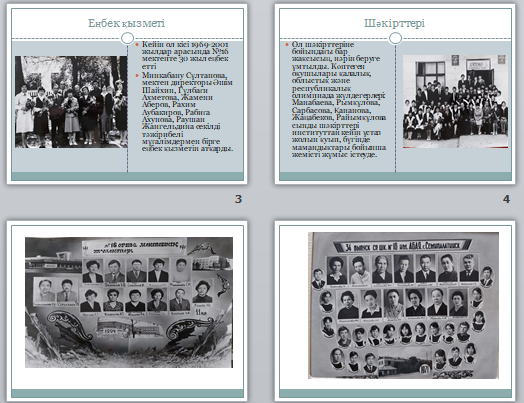Click the bullet starting Кейін ол кісі 1969-2001
The image size is (524, 403).
pyautogui.click(x=185, y=55)
